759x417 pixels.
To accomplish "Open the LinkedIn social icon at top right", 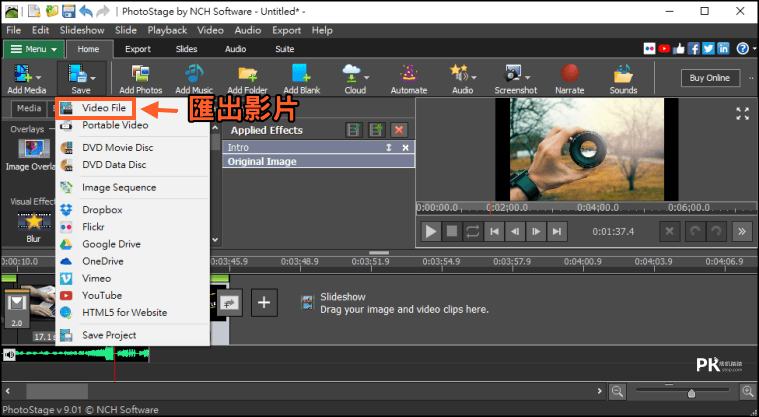I will 723,48.
